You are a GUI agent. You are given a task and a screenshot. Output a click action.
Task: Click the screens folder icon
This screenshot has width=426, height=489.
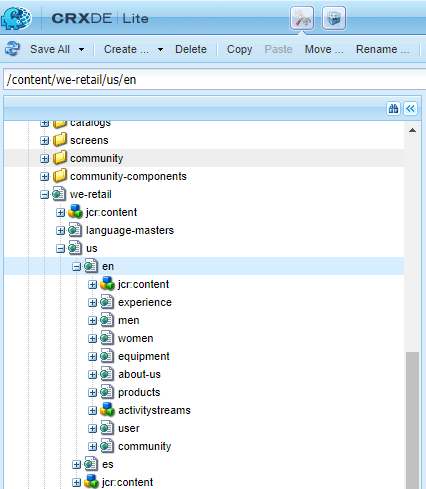pos(60,140)
